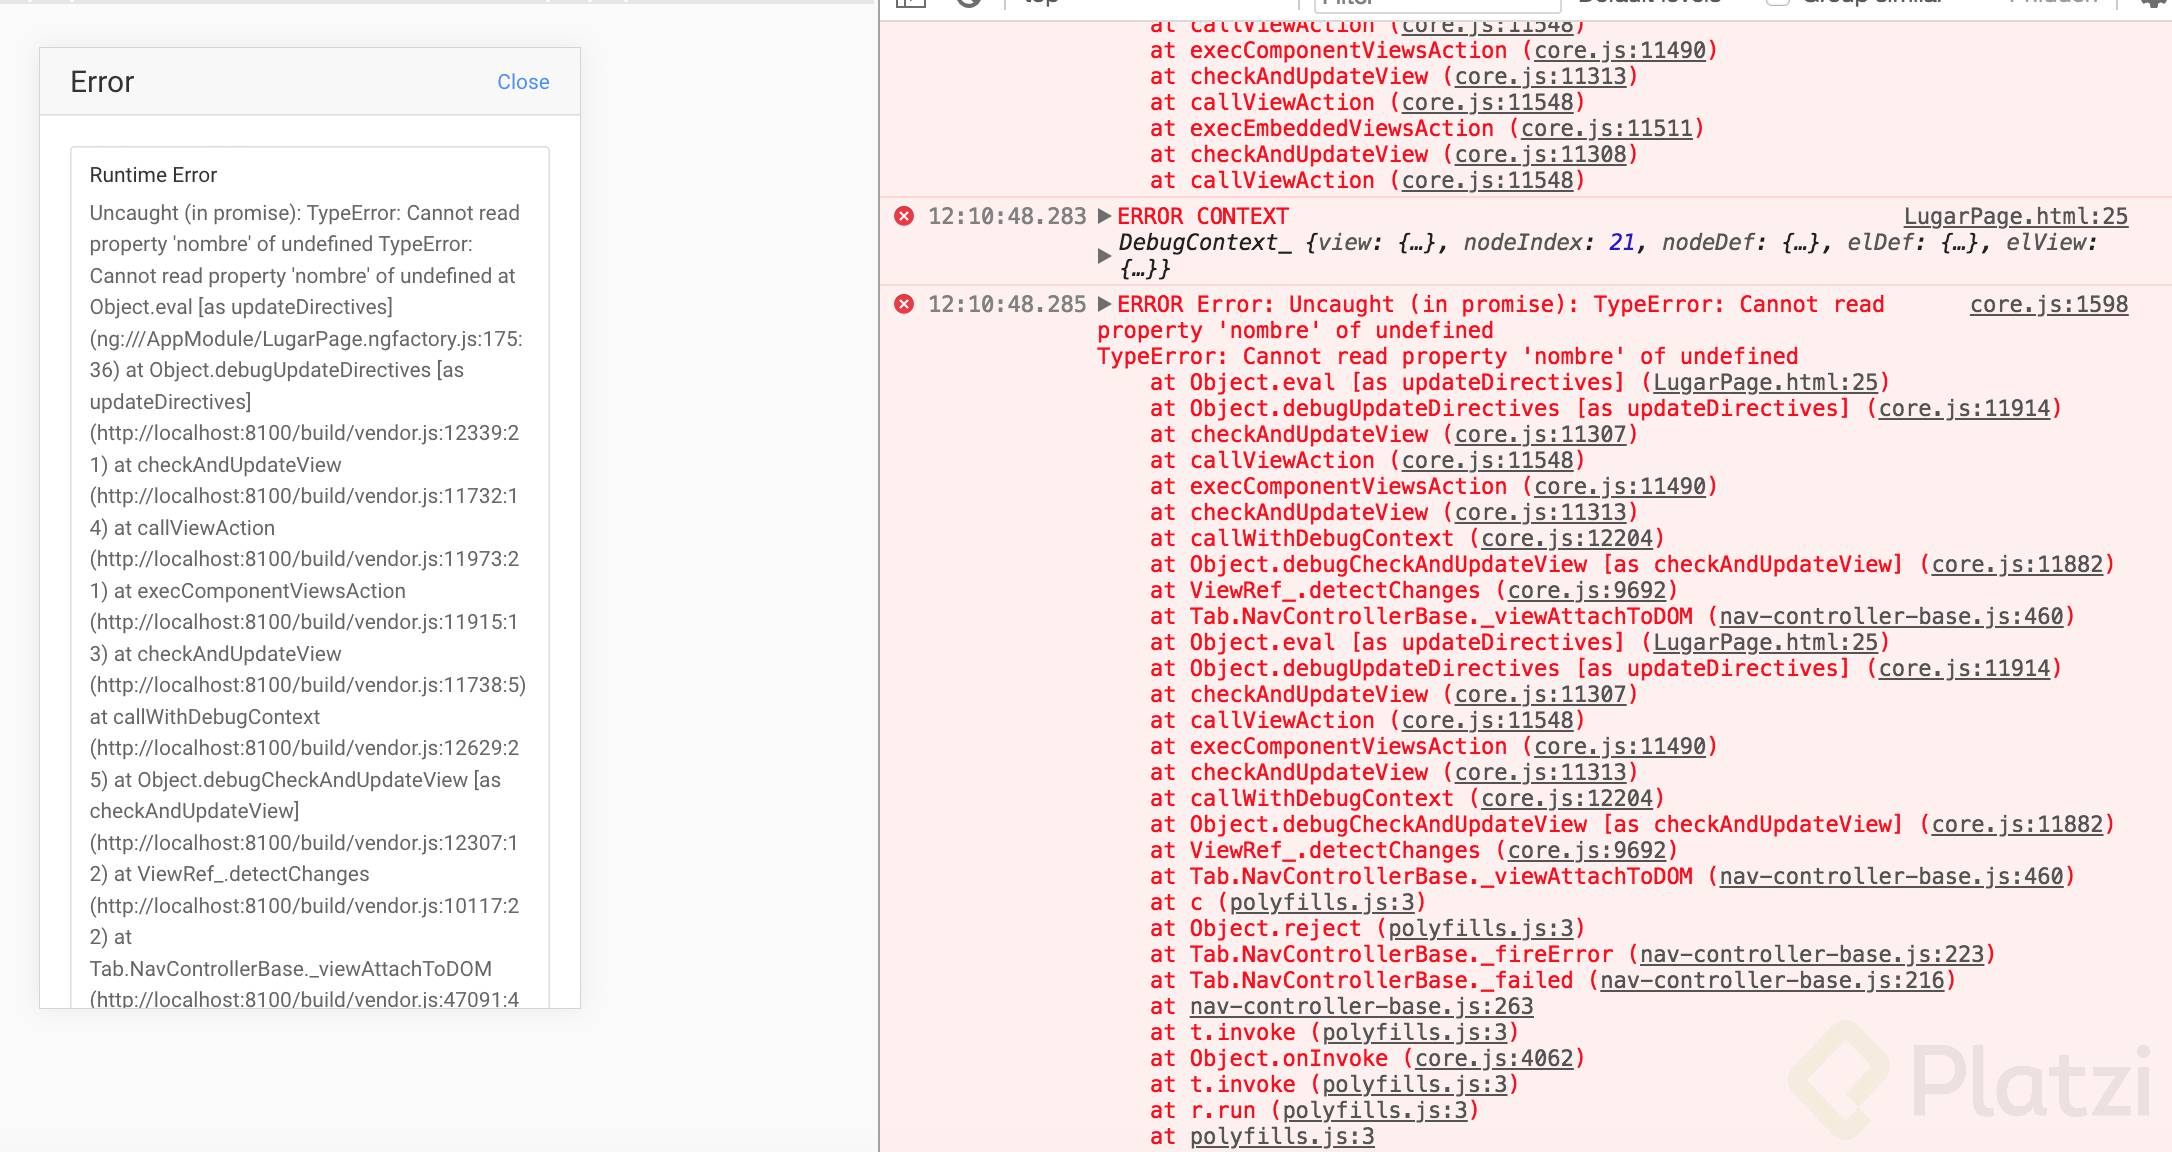Open polyfills.js:3 link in Object.reject line
The width and height of the screenshot is (2172, 1152).
pos(1480,928)
